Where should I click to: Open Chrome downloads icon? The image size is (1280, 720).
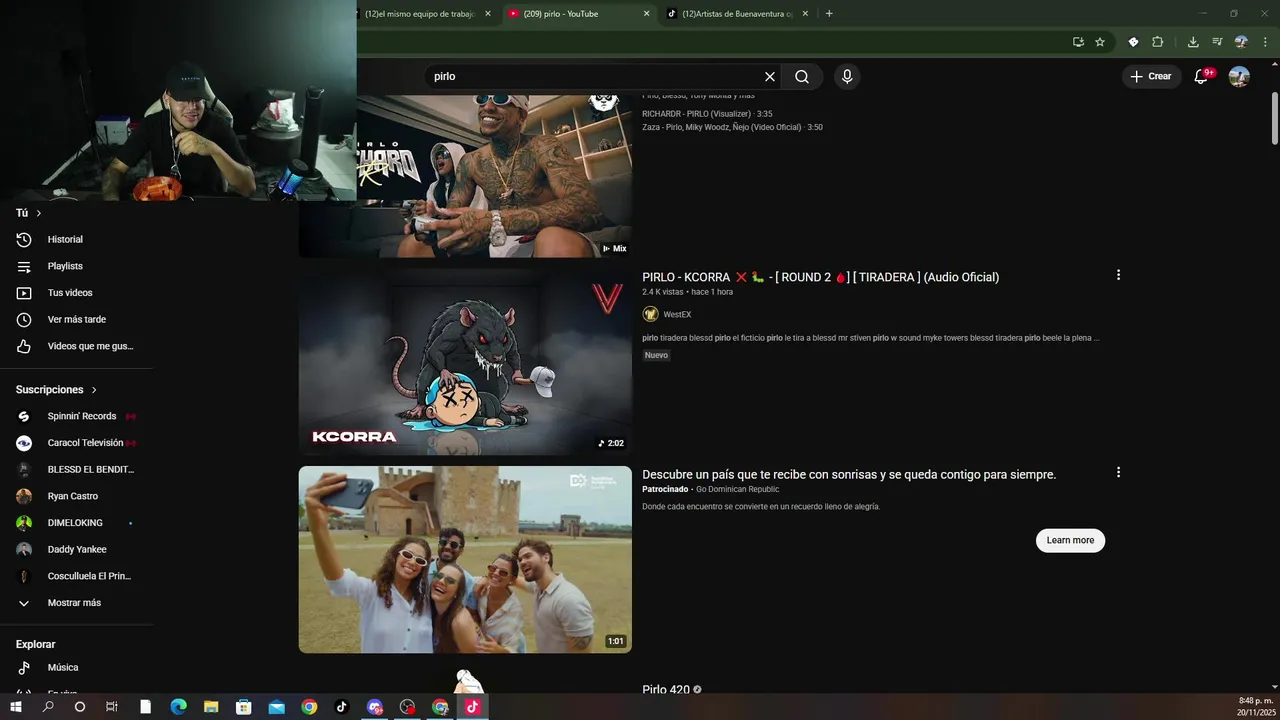(1193, 42)
